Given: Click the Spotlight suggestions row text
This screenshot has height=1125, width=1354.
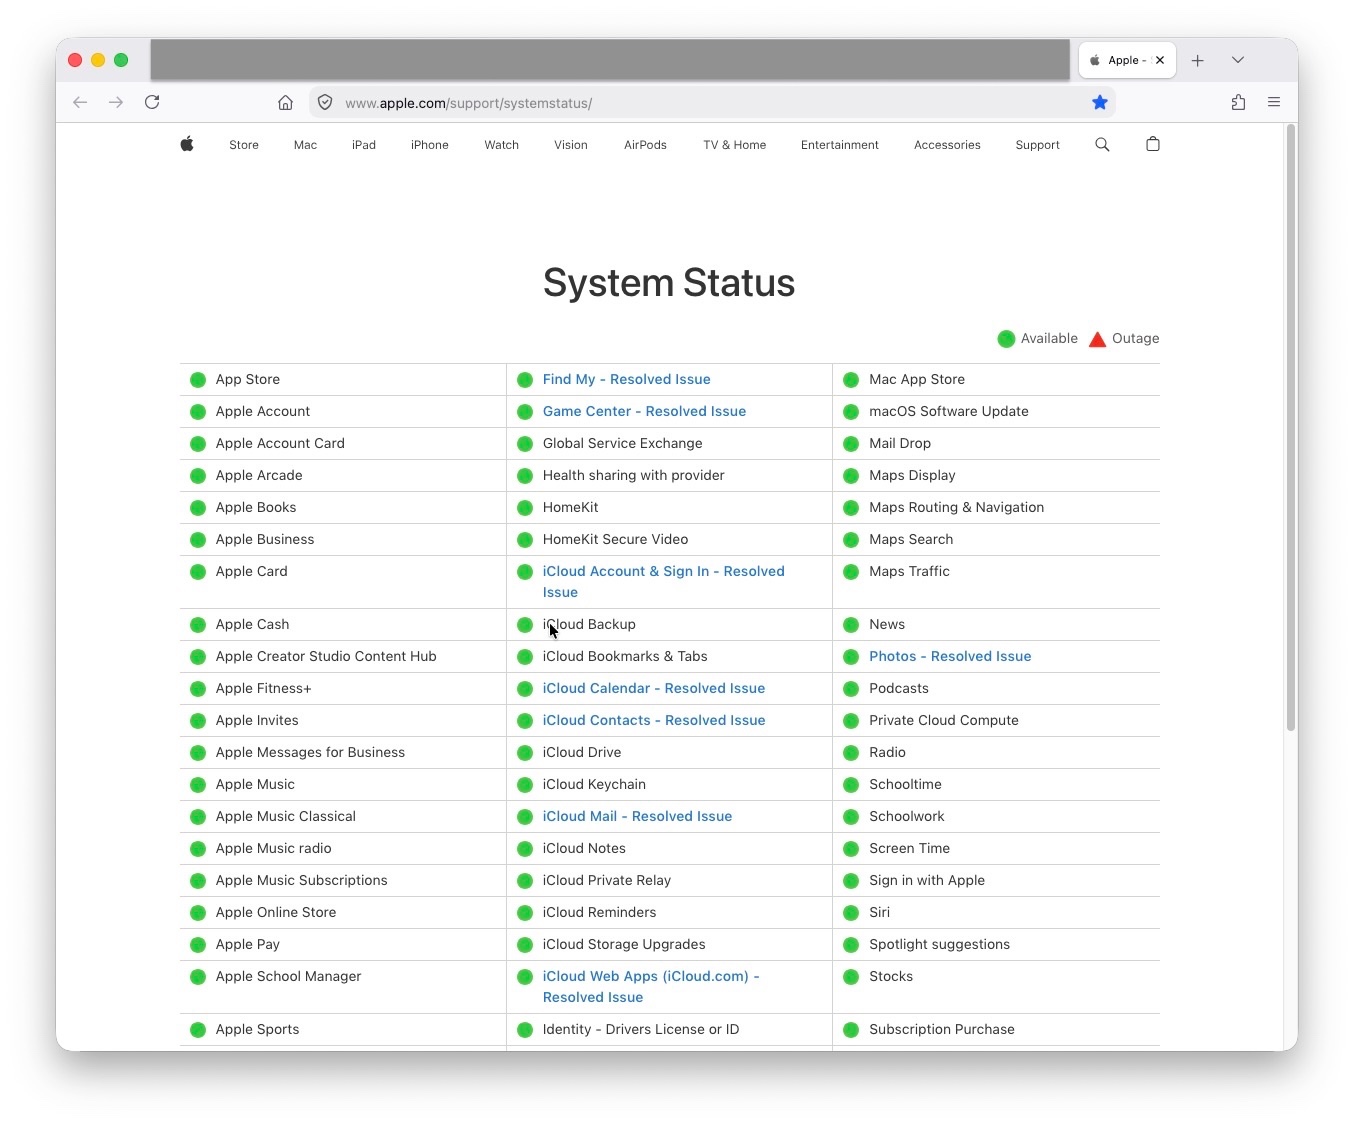Looking at the screenshot, I should 940,944.
